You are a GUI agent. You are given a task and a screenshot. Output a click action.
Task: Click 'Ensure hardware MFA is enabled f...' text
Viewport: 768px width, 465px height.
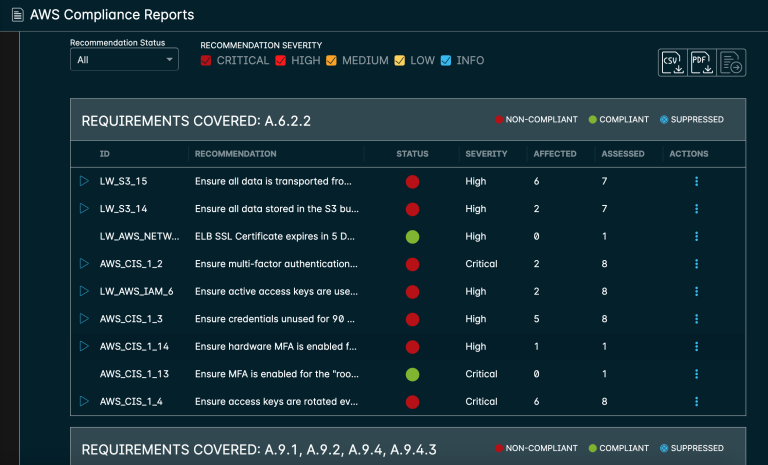(x=276, y=346)
